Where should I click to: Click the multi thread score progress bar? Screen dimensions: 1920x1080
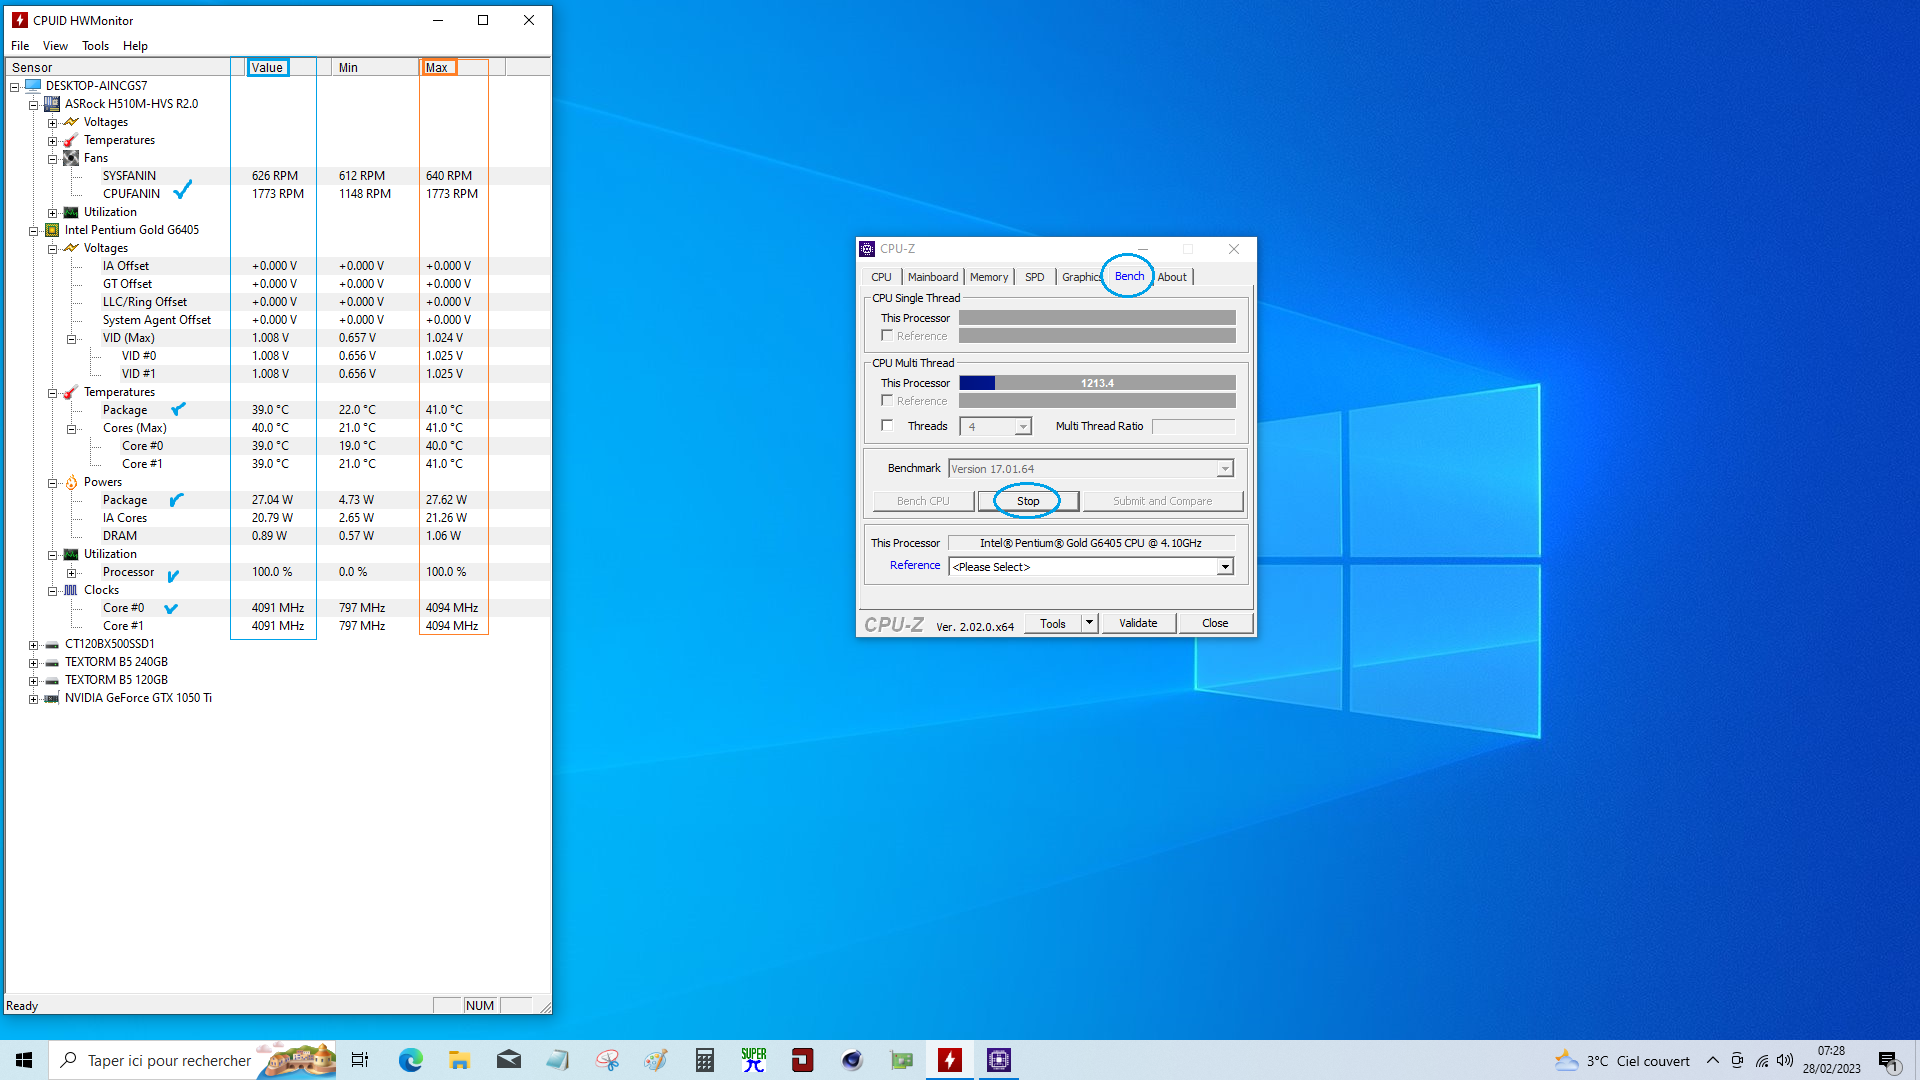[1096, 383]
